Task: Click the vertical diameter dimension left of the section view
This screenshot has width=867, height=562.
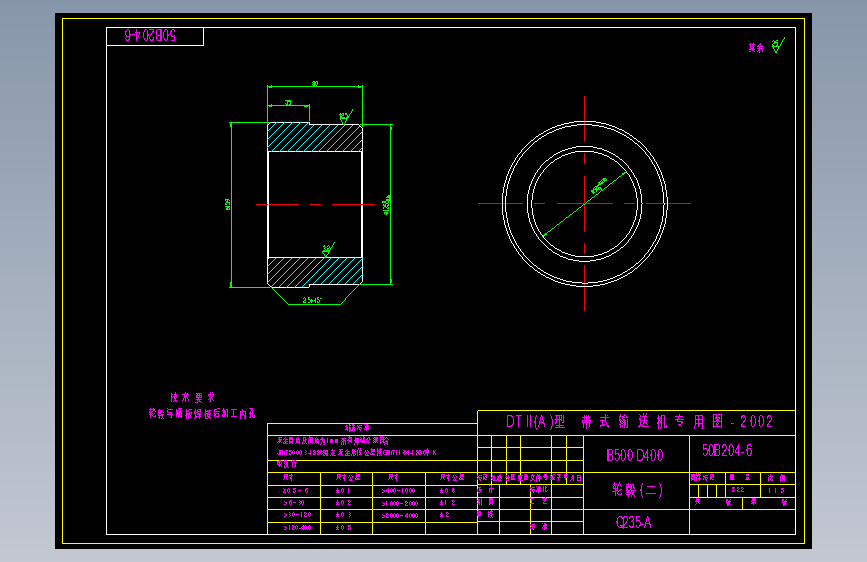Action: [x=227, y=204]
